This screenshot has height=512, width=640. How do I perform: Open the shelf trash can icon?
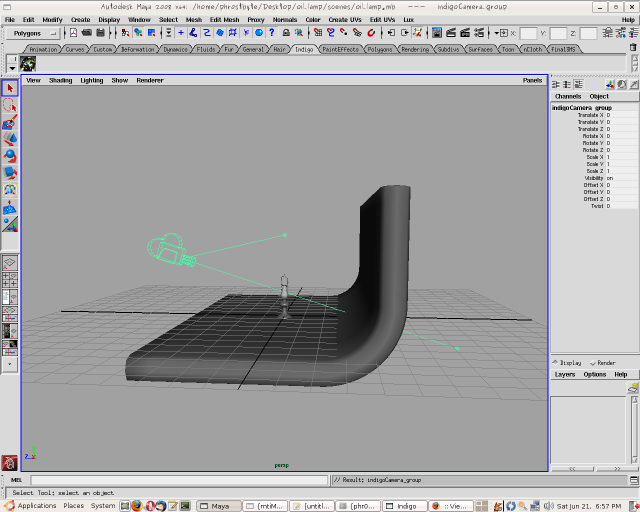click(631, 48)
